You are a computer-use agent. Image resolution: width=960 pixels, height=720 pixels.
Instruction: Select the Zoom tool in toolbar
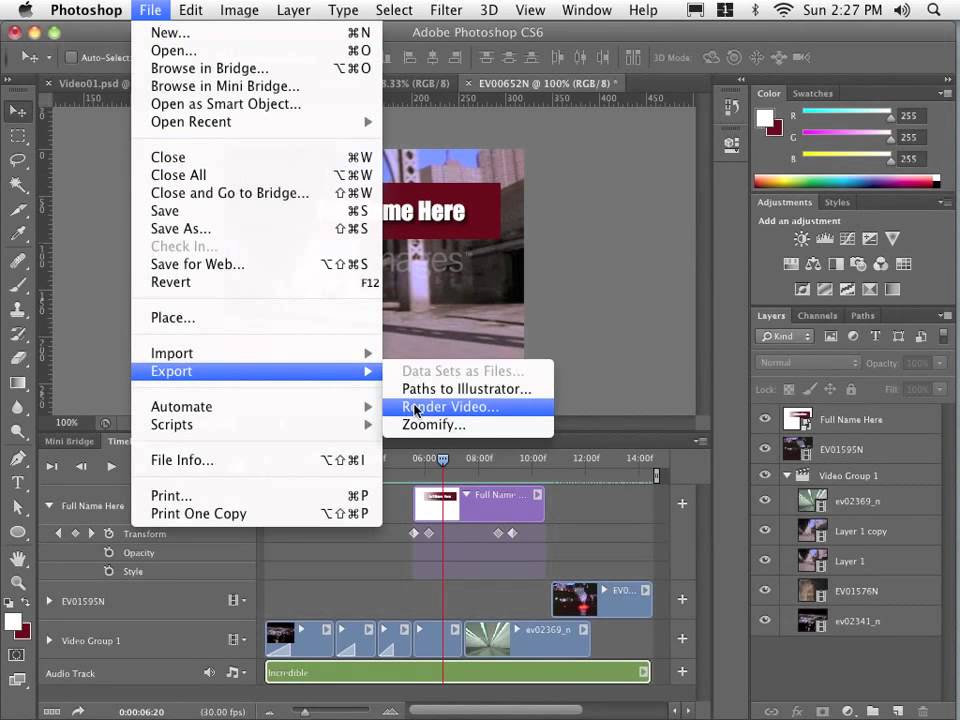tap(18, 583)
